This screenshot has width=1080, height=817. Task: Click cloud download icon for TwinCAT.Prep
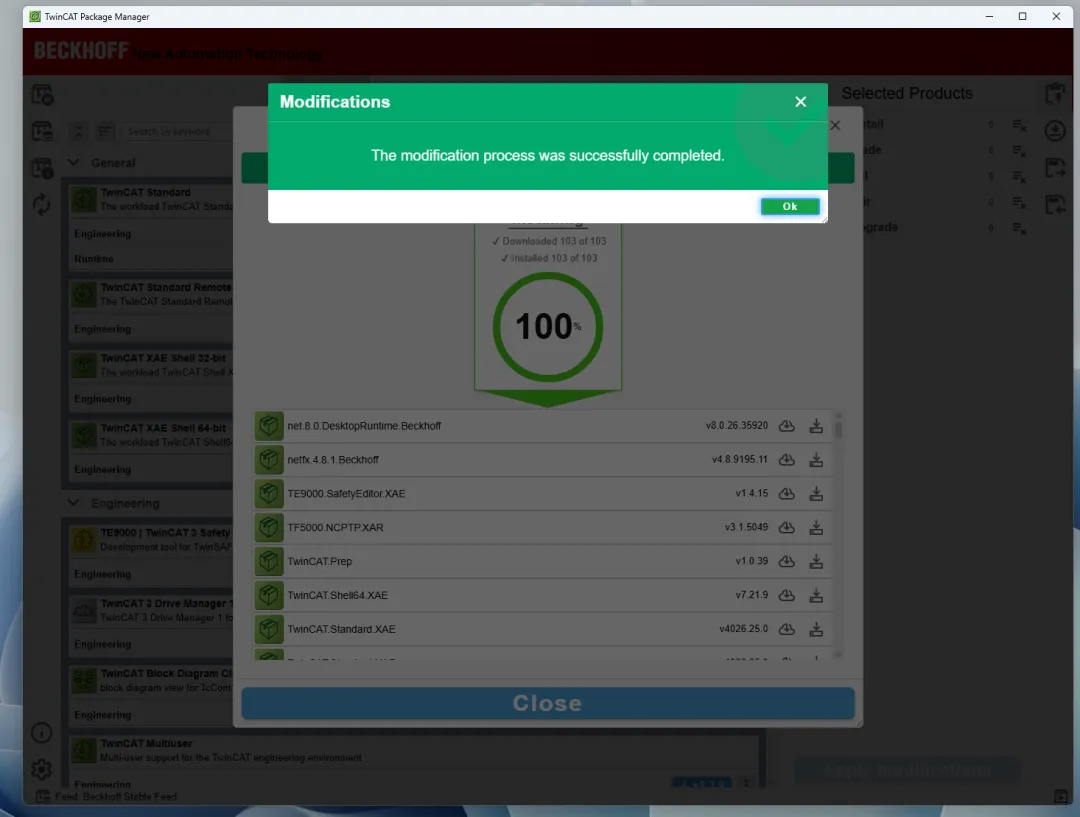pyautogui.click(x=787, y=561)
